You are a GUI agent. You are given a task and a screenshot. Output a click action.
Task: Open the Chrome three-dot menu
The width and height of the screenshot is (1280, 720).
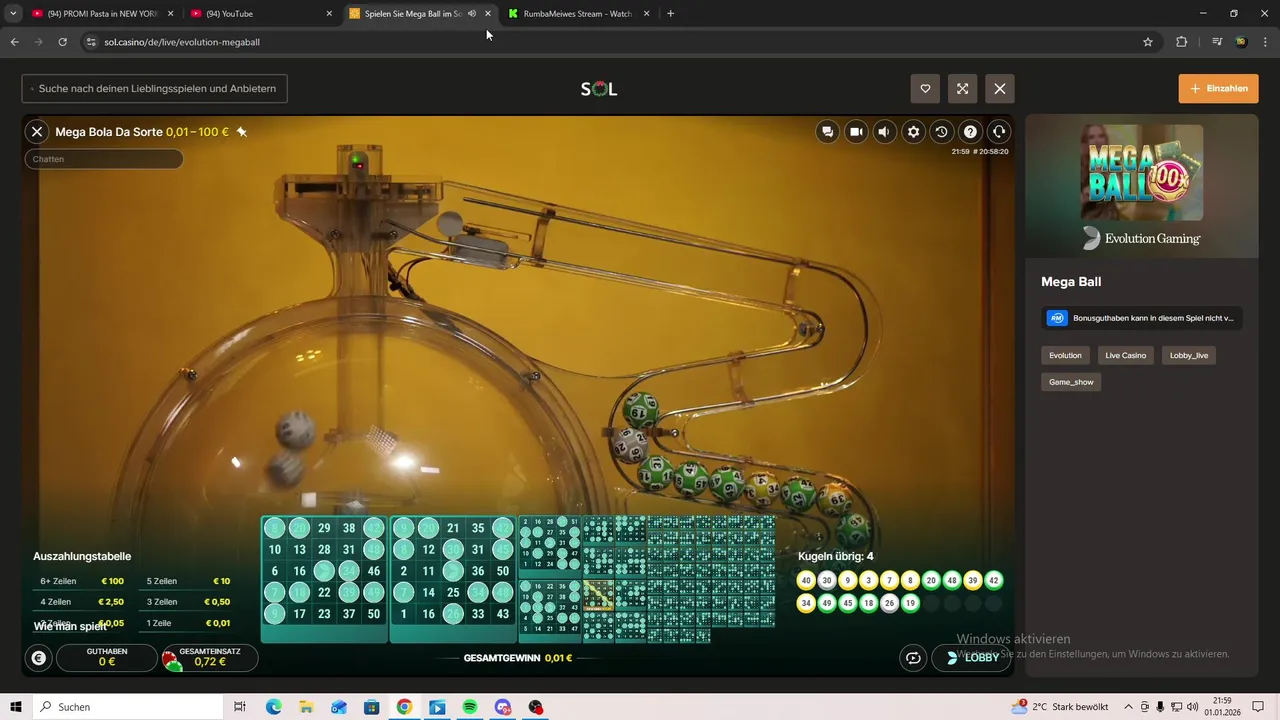click(1265, 42)
